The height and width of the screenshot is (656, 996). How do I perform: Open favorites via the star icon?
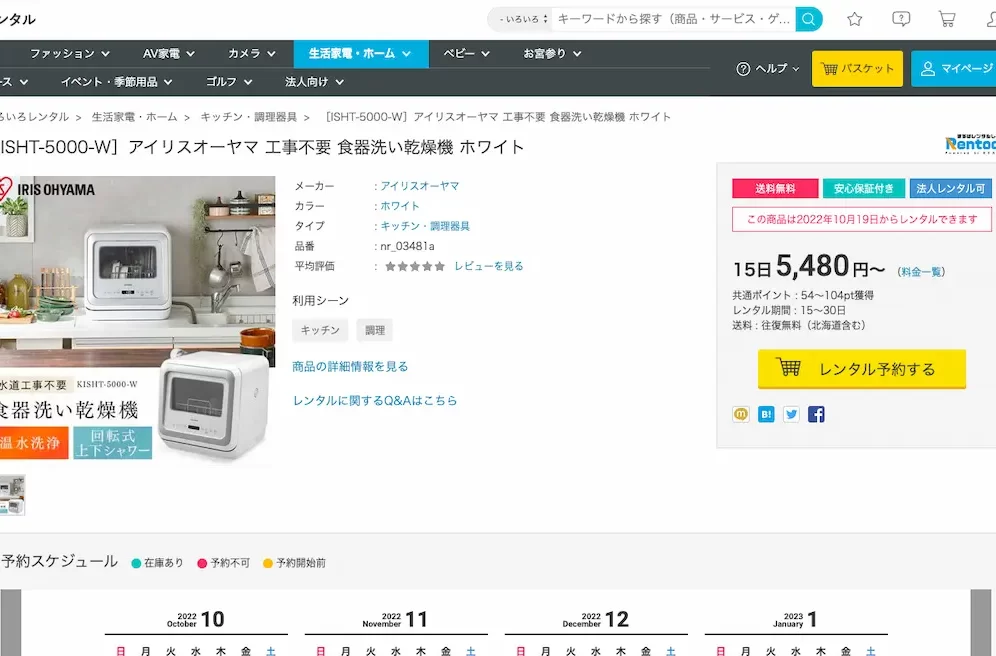[855, 19]
